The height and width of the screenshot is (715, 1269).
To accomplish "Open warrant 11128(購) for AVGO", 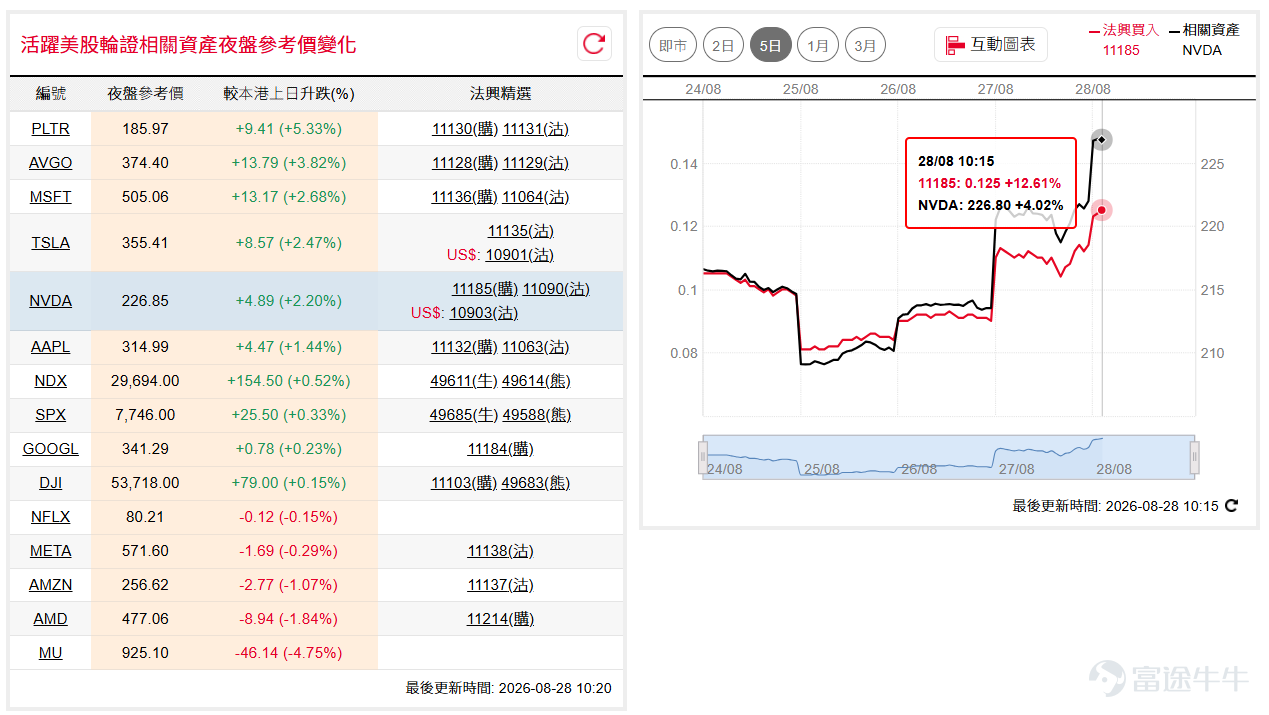I will pyautogui.click(x=465, y=163).
